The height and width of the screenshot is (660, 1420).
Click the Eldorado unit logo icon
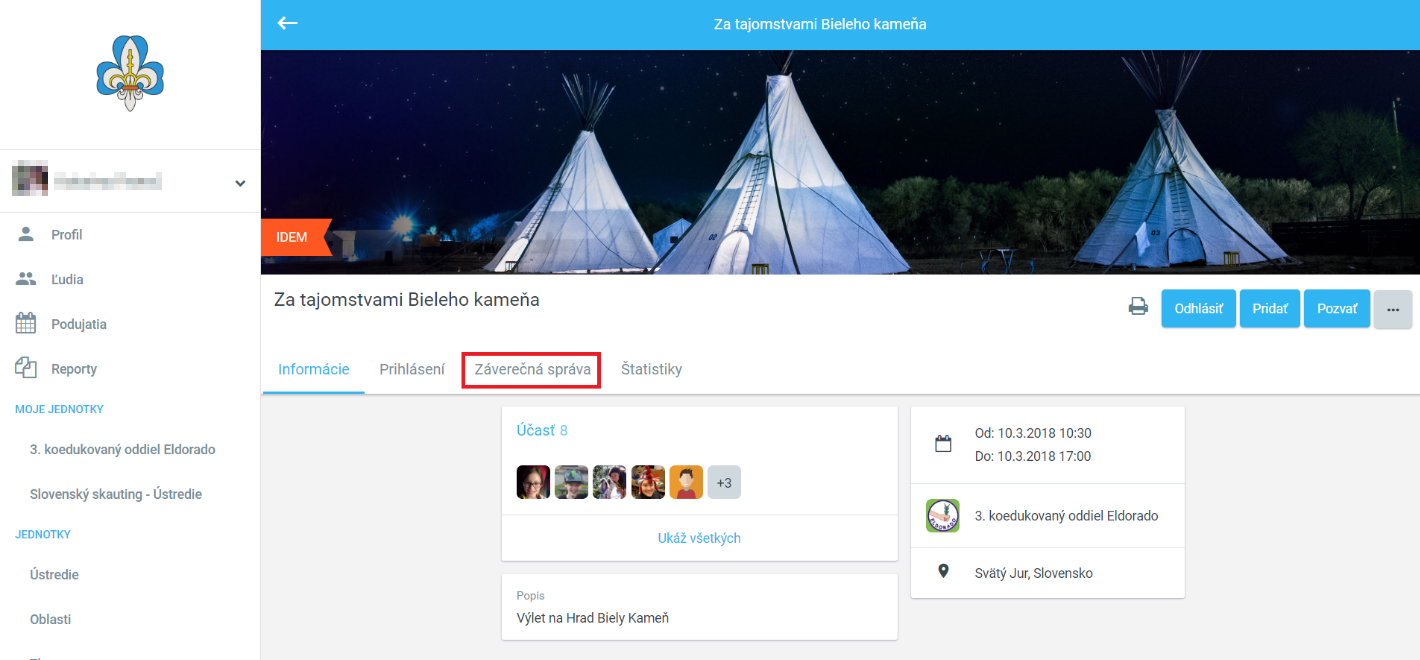point(943,516)
